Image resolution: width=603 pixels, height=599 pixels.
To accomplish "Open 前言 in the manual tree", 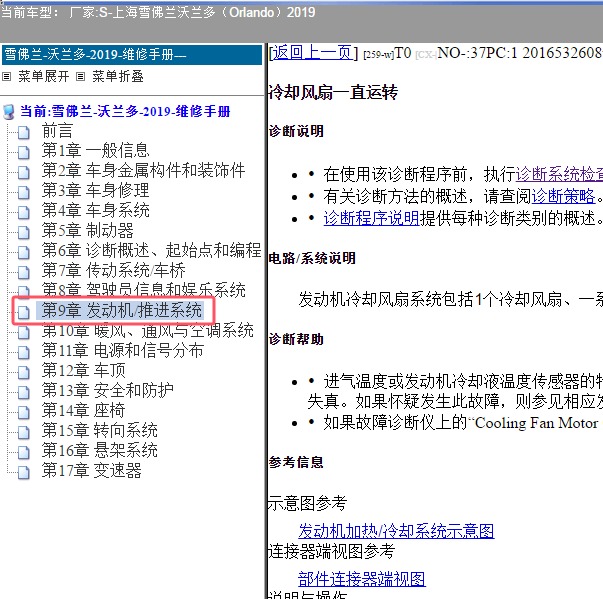I will [57, 131].
